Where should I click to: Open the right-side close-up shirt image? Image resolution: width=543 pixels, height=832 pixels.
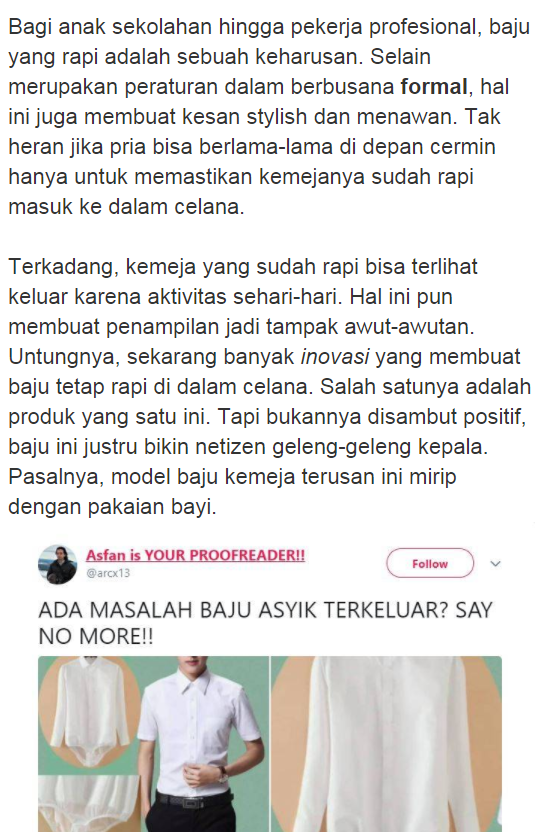tap(387, 744)
